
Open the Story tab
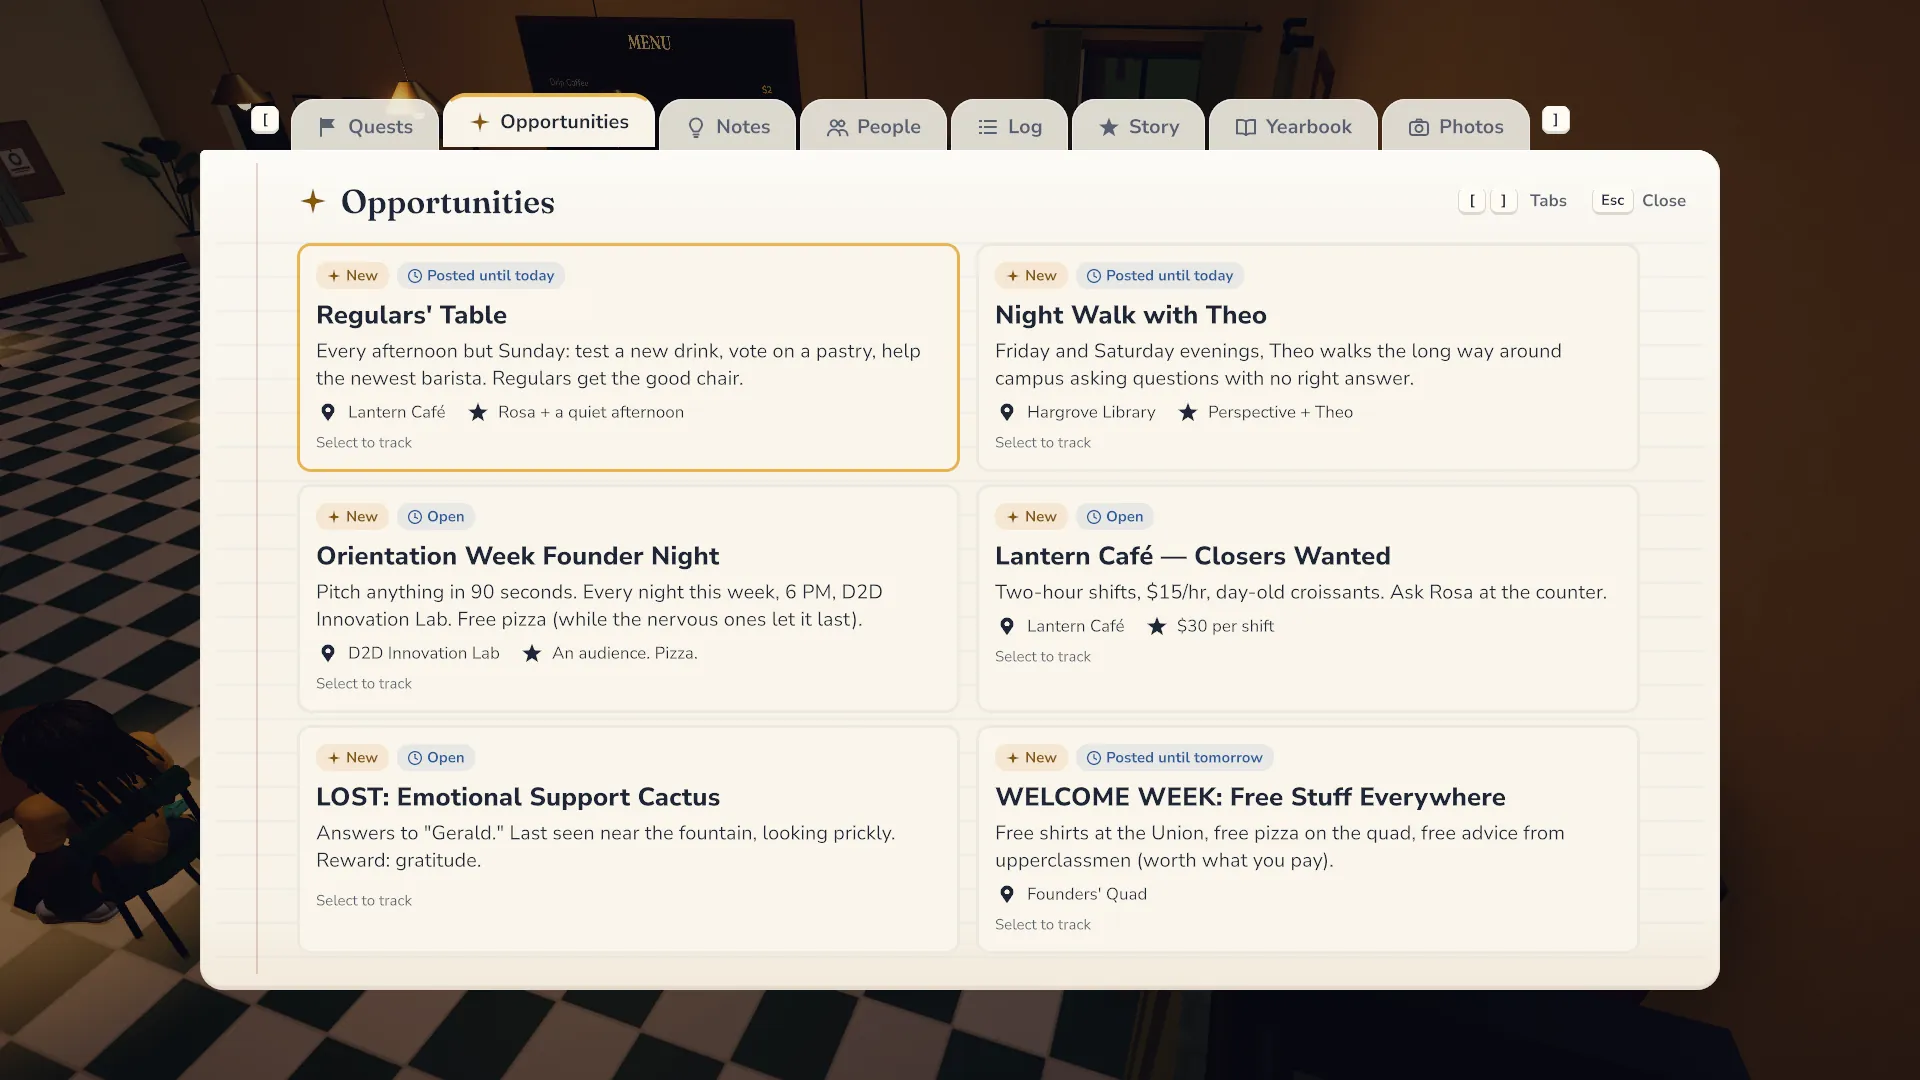coord(1139,127)
